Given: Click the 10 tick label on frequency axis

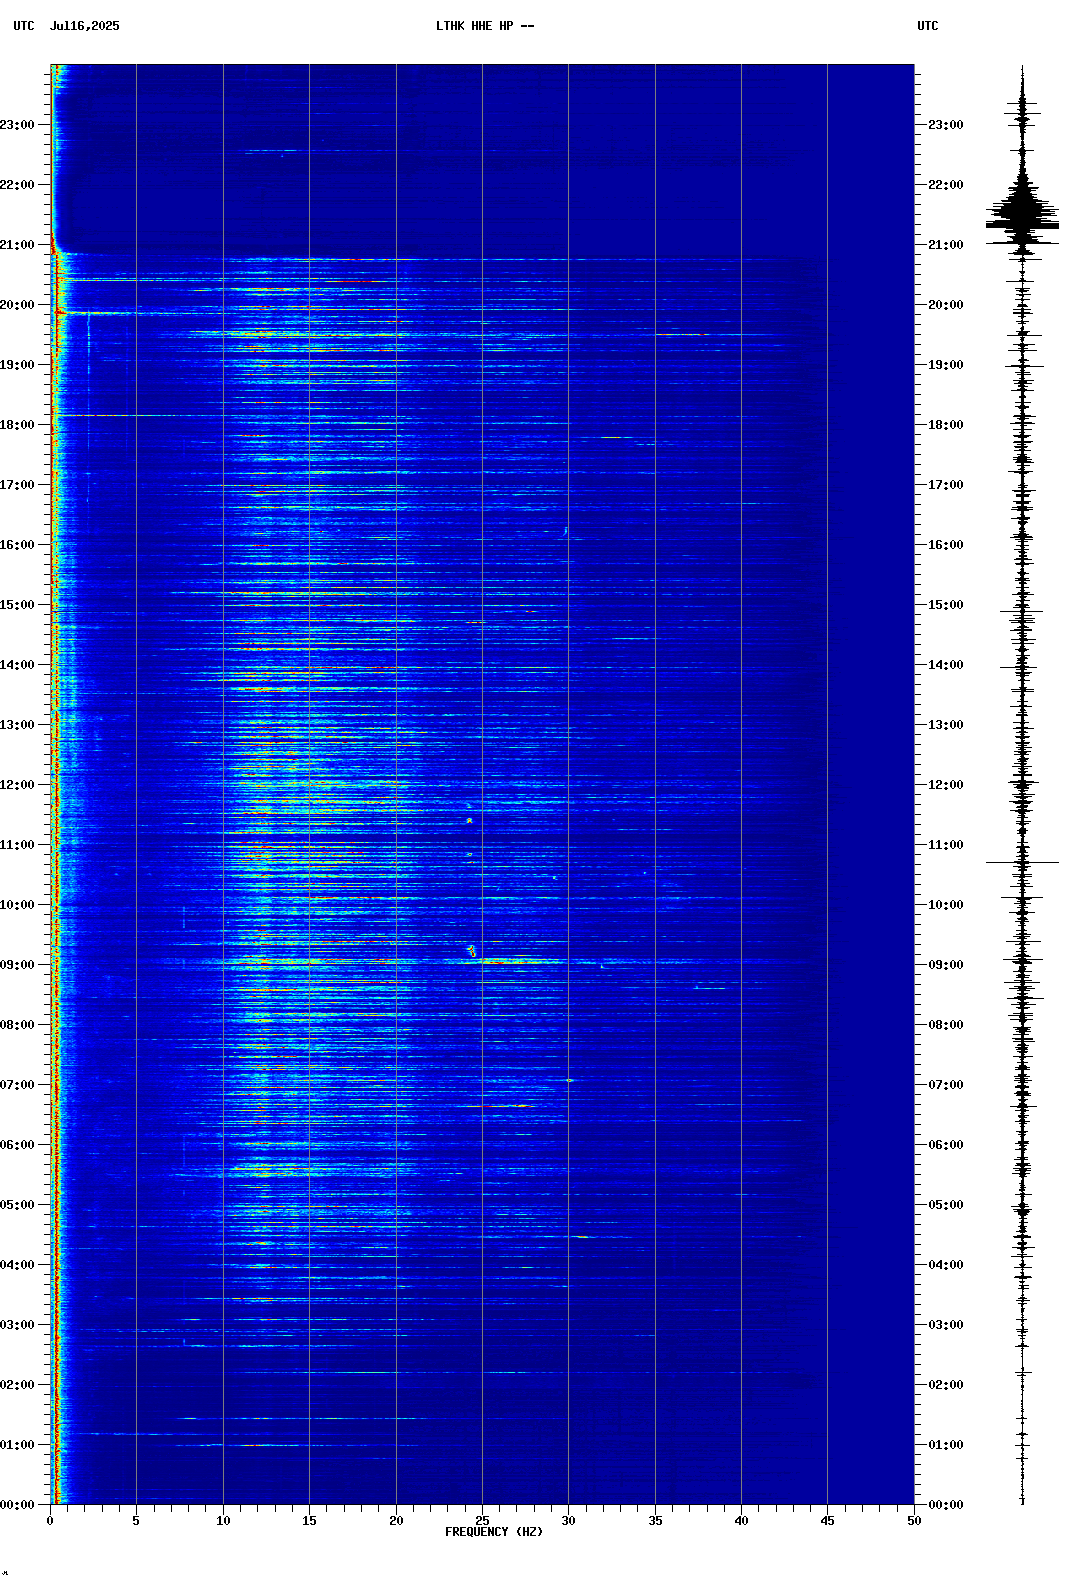Looking at the screenshot, I should click(223, 1521).
